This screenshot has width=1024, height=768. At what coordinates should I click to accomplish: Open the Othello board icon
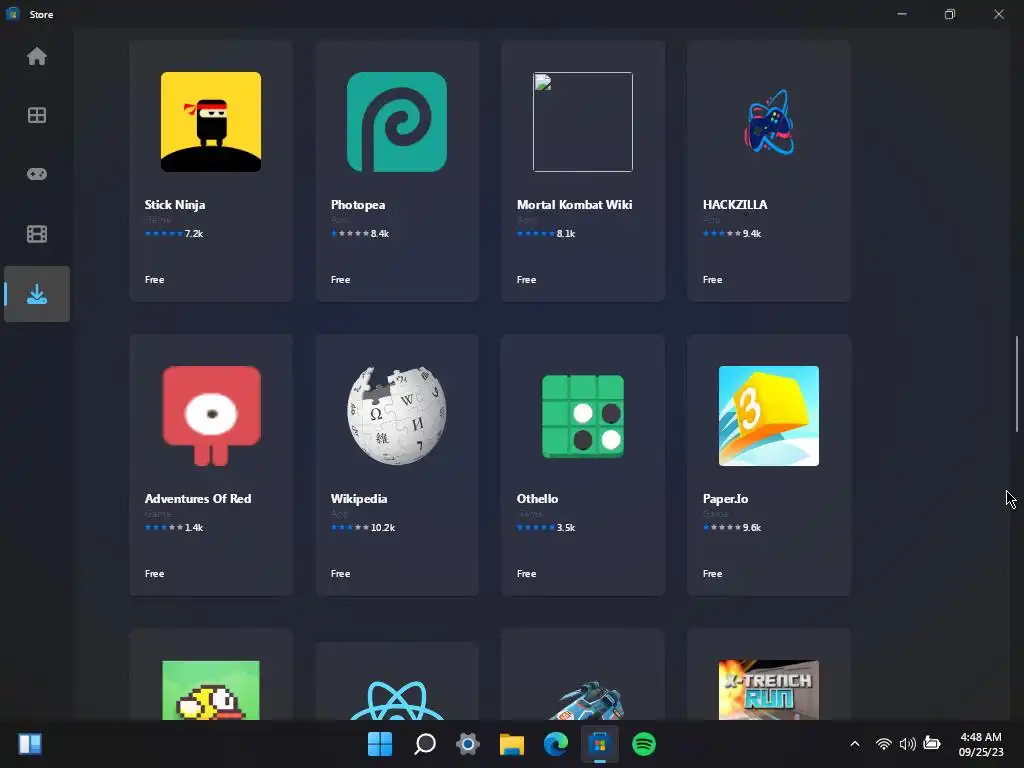click(583, 416)
